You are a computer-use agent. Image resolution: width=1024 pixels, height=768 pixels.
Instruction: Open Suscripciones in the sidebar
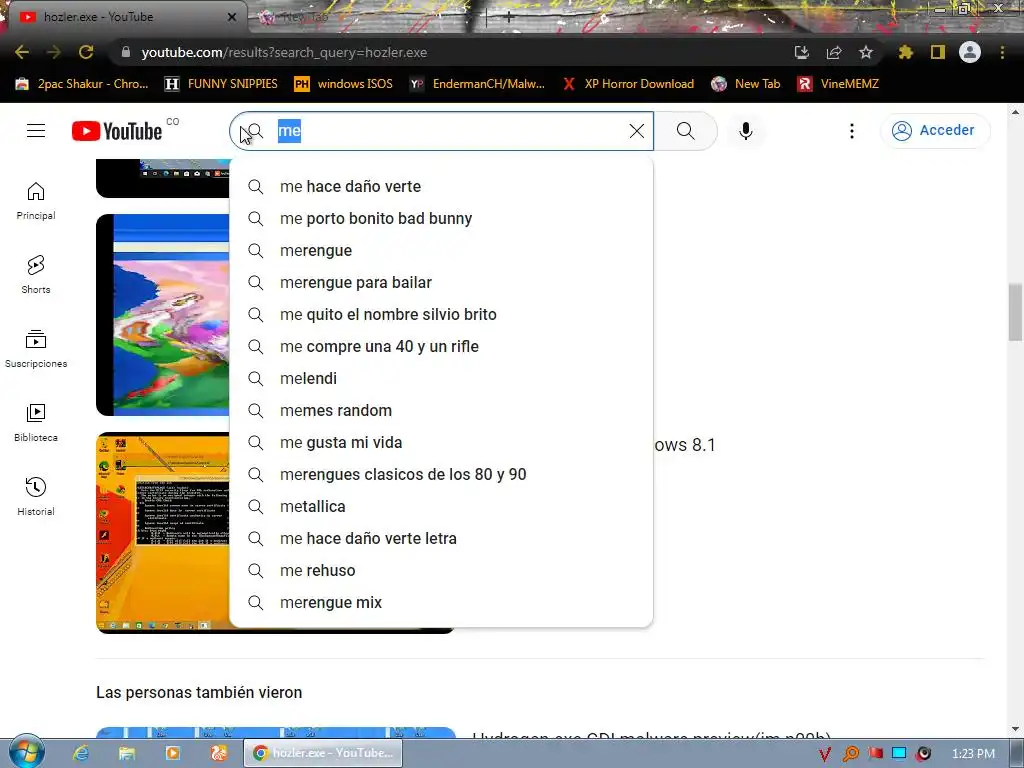coord(36,349)
